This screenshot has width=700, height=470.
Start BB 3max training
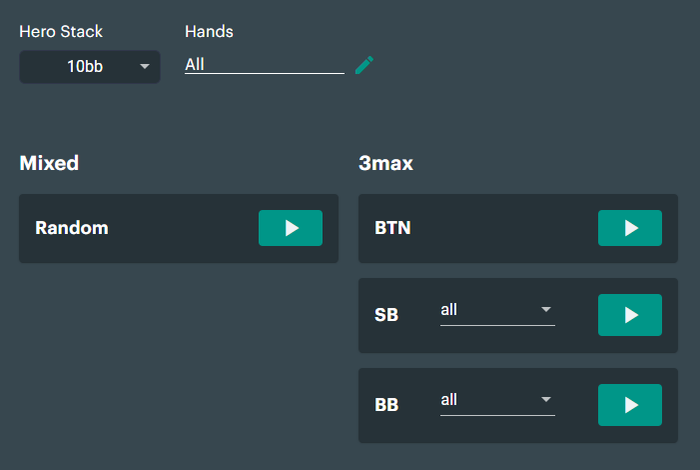pyautogui.click(x=629, y=405)
